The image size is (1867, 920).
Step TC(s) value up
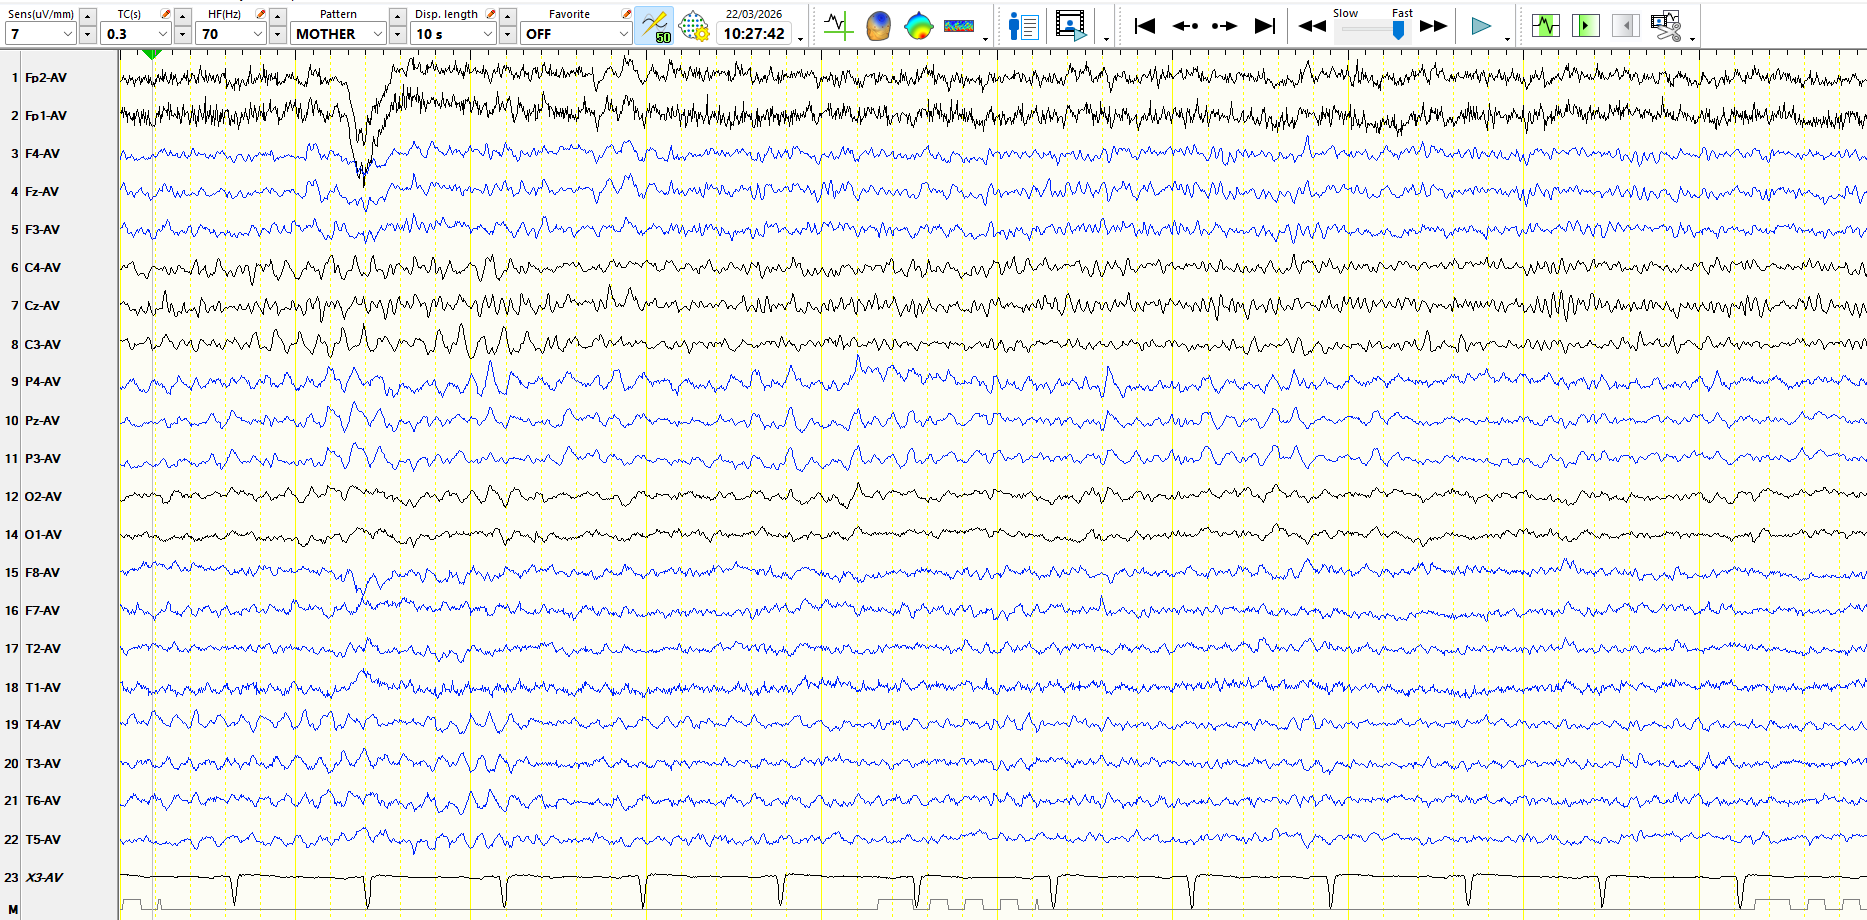tap(182, 16)
